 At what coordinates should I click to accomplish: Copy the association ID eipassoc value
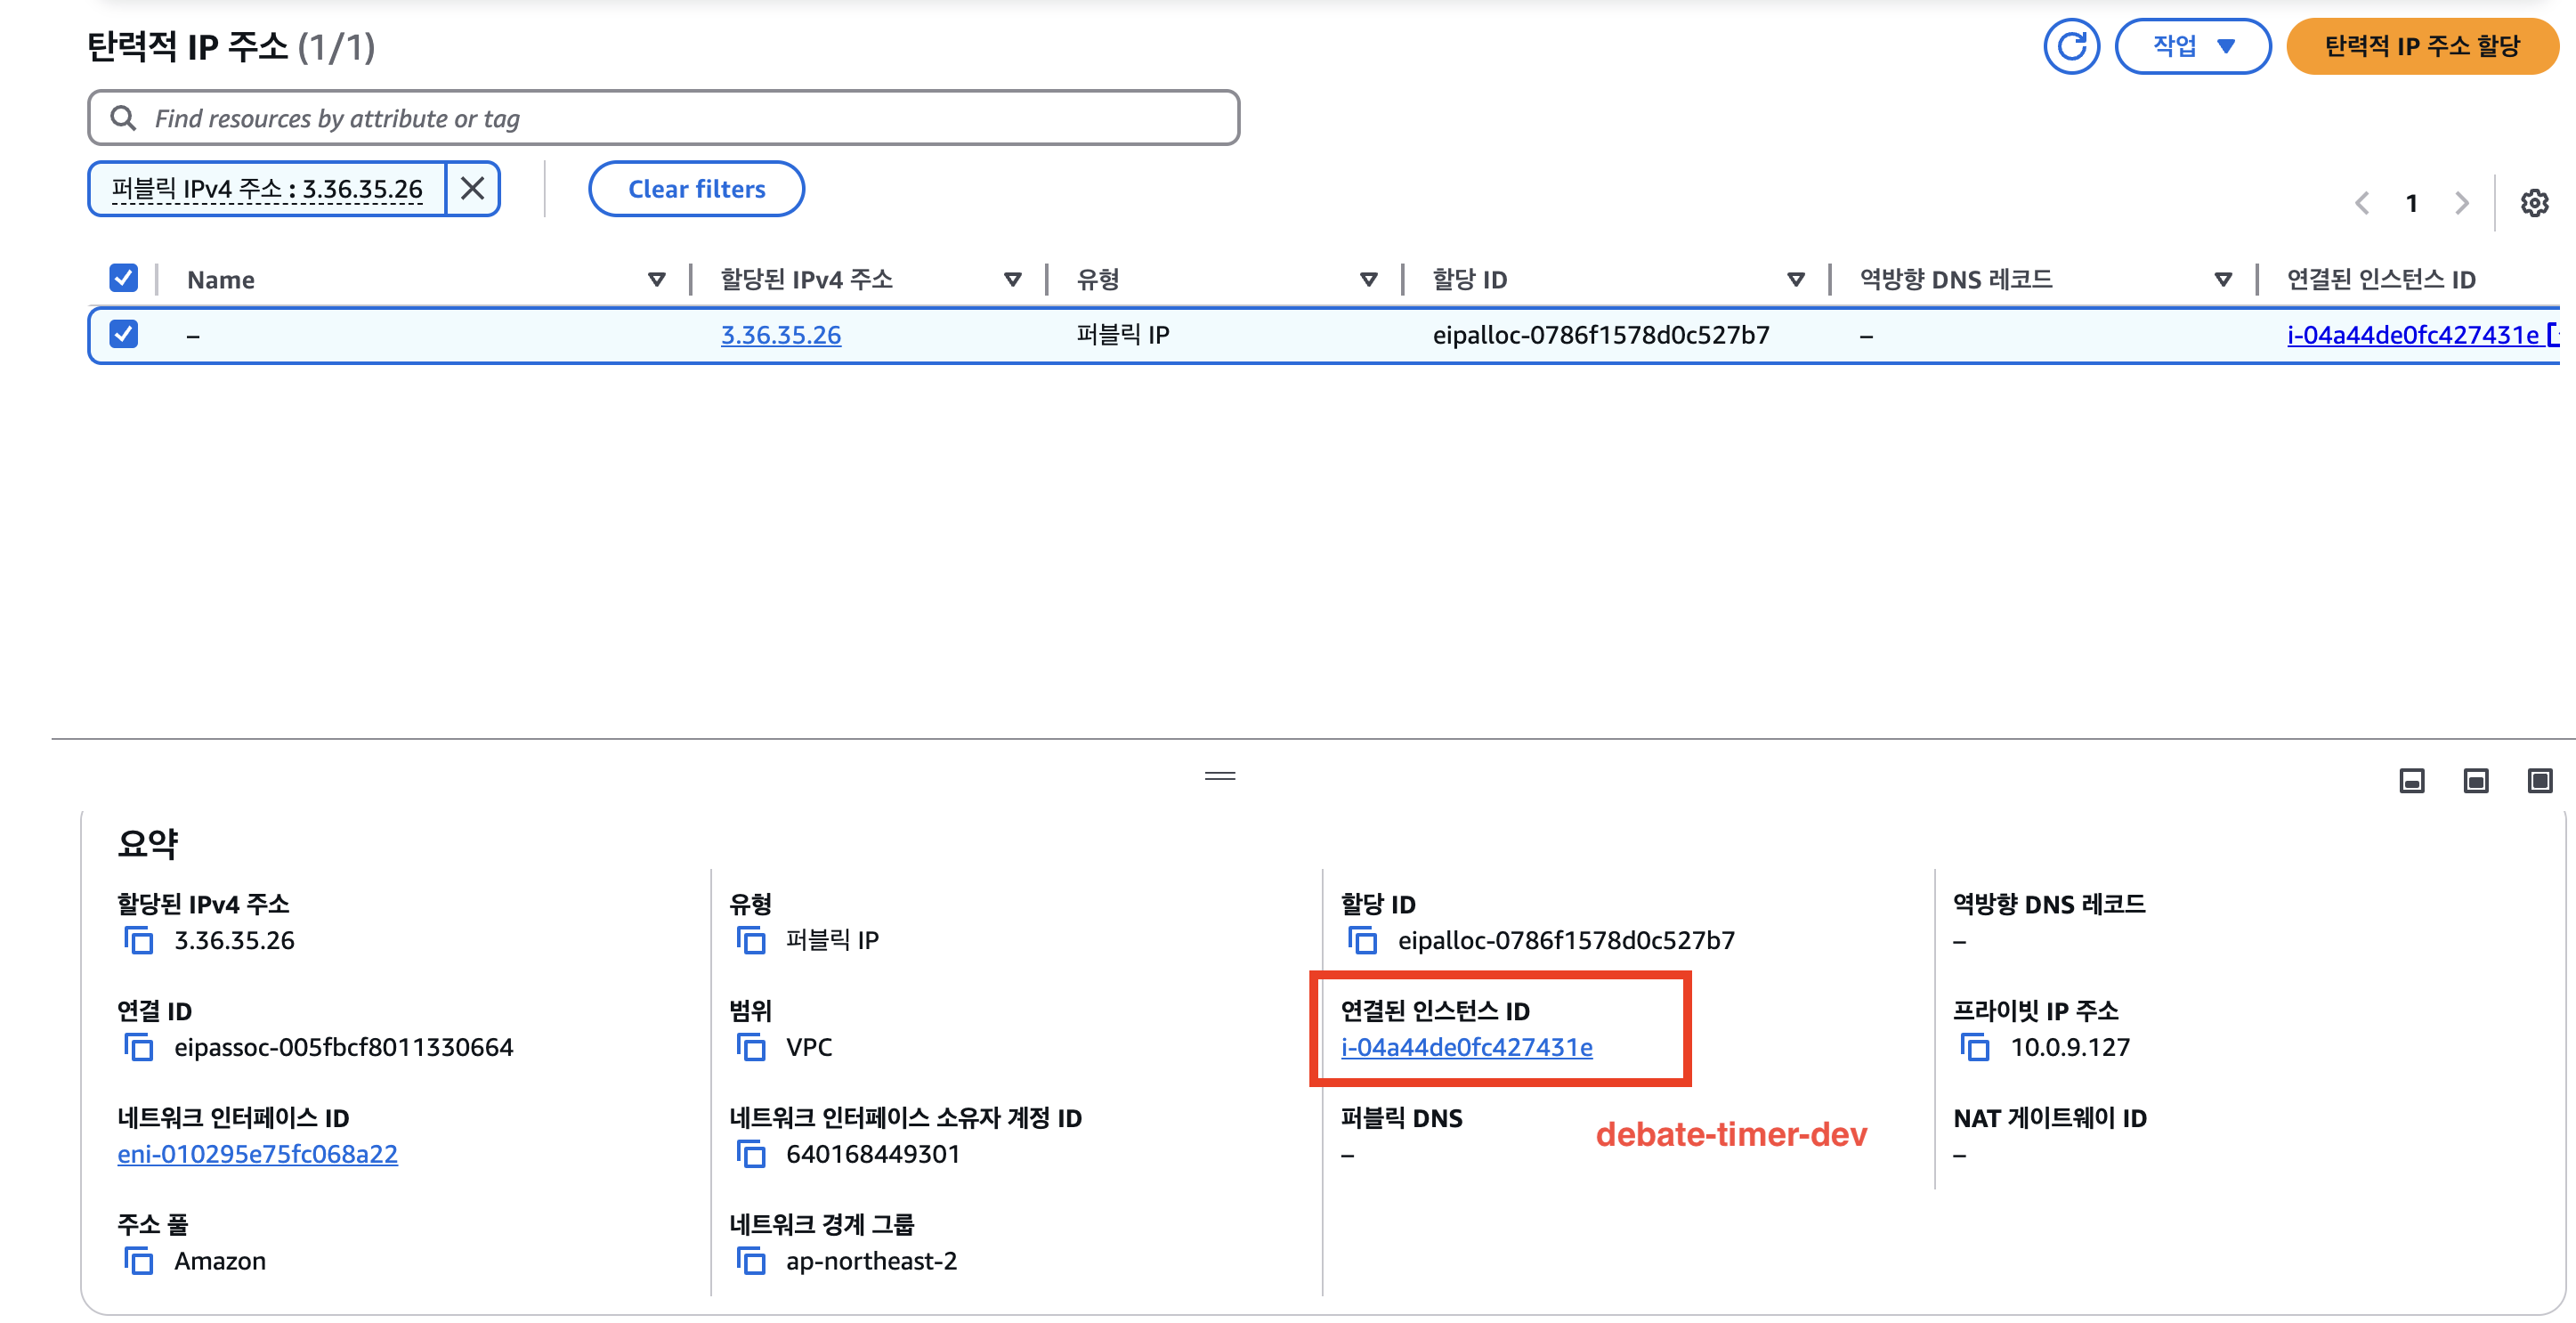tap(138, 1047)
